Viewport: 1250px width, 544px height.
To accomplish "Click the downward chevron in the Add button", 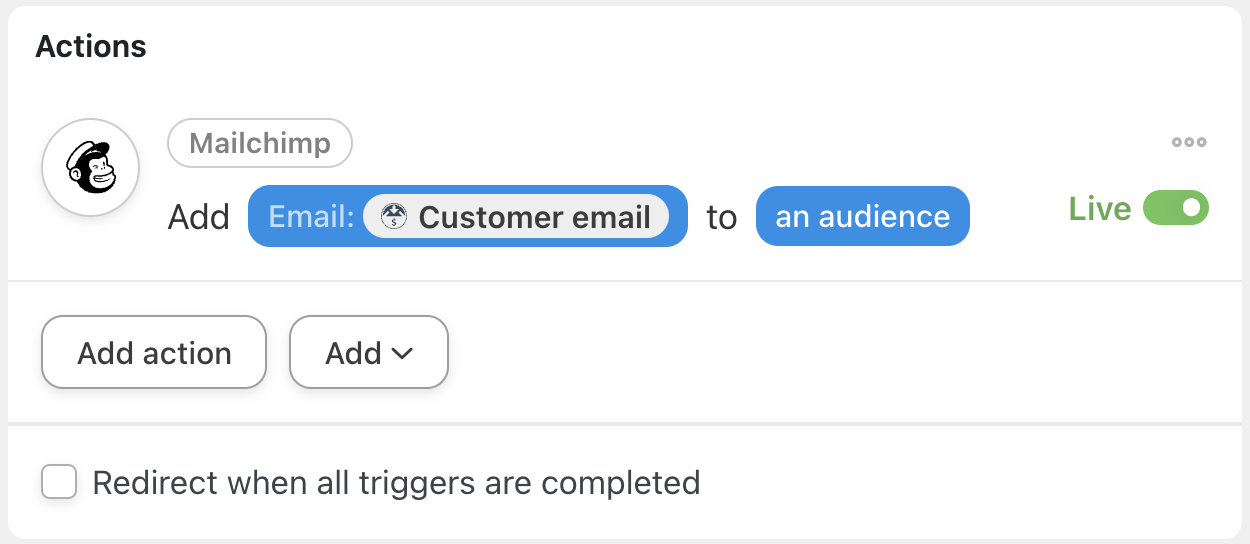I will 402,353.
